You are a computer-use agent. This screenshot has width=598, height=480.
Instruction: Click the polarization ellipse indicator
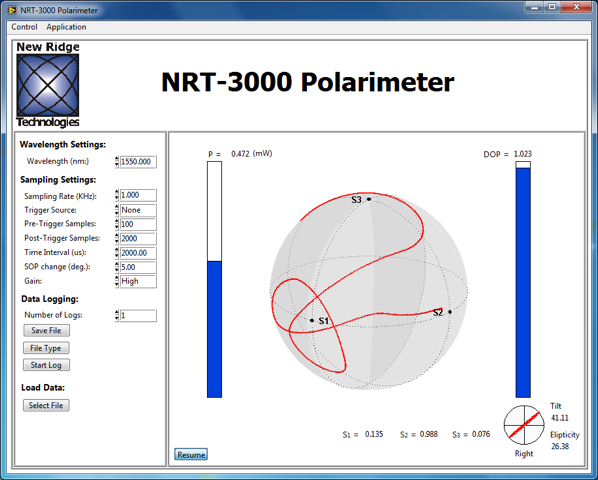[524, 425]
